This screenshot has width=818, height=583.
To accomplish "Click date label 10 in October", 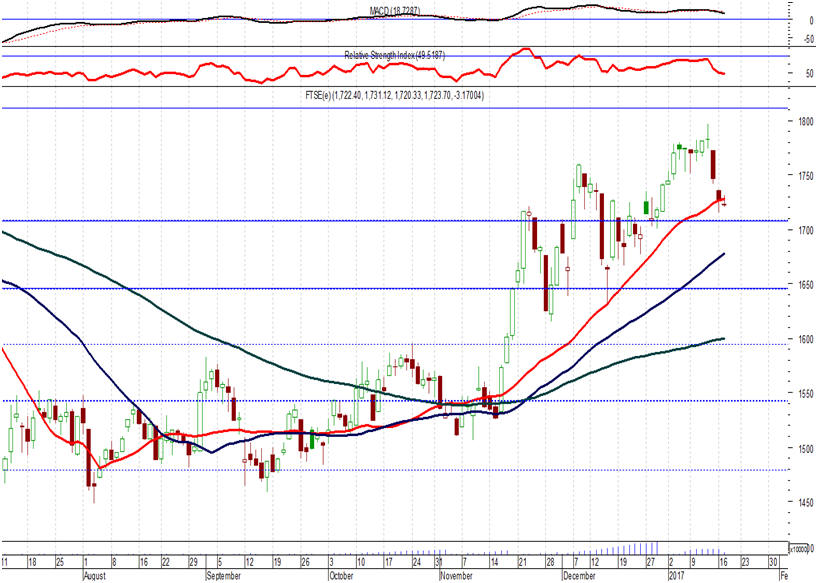I will click(x=361, y=563).
